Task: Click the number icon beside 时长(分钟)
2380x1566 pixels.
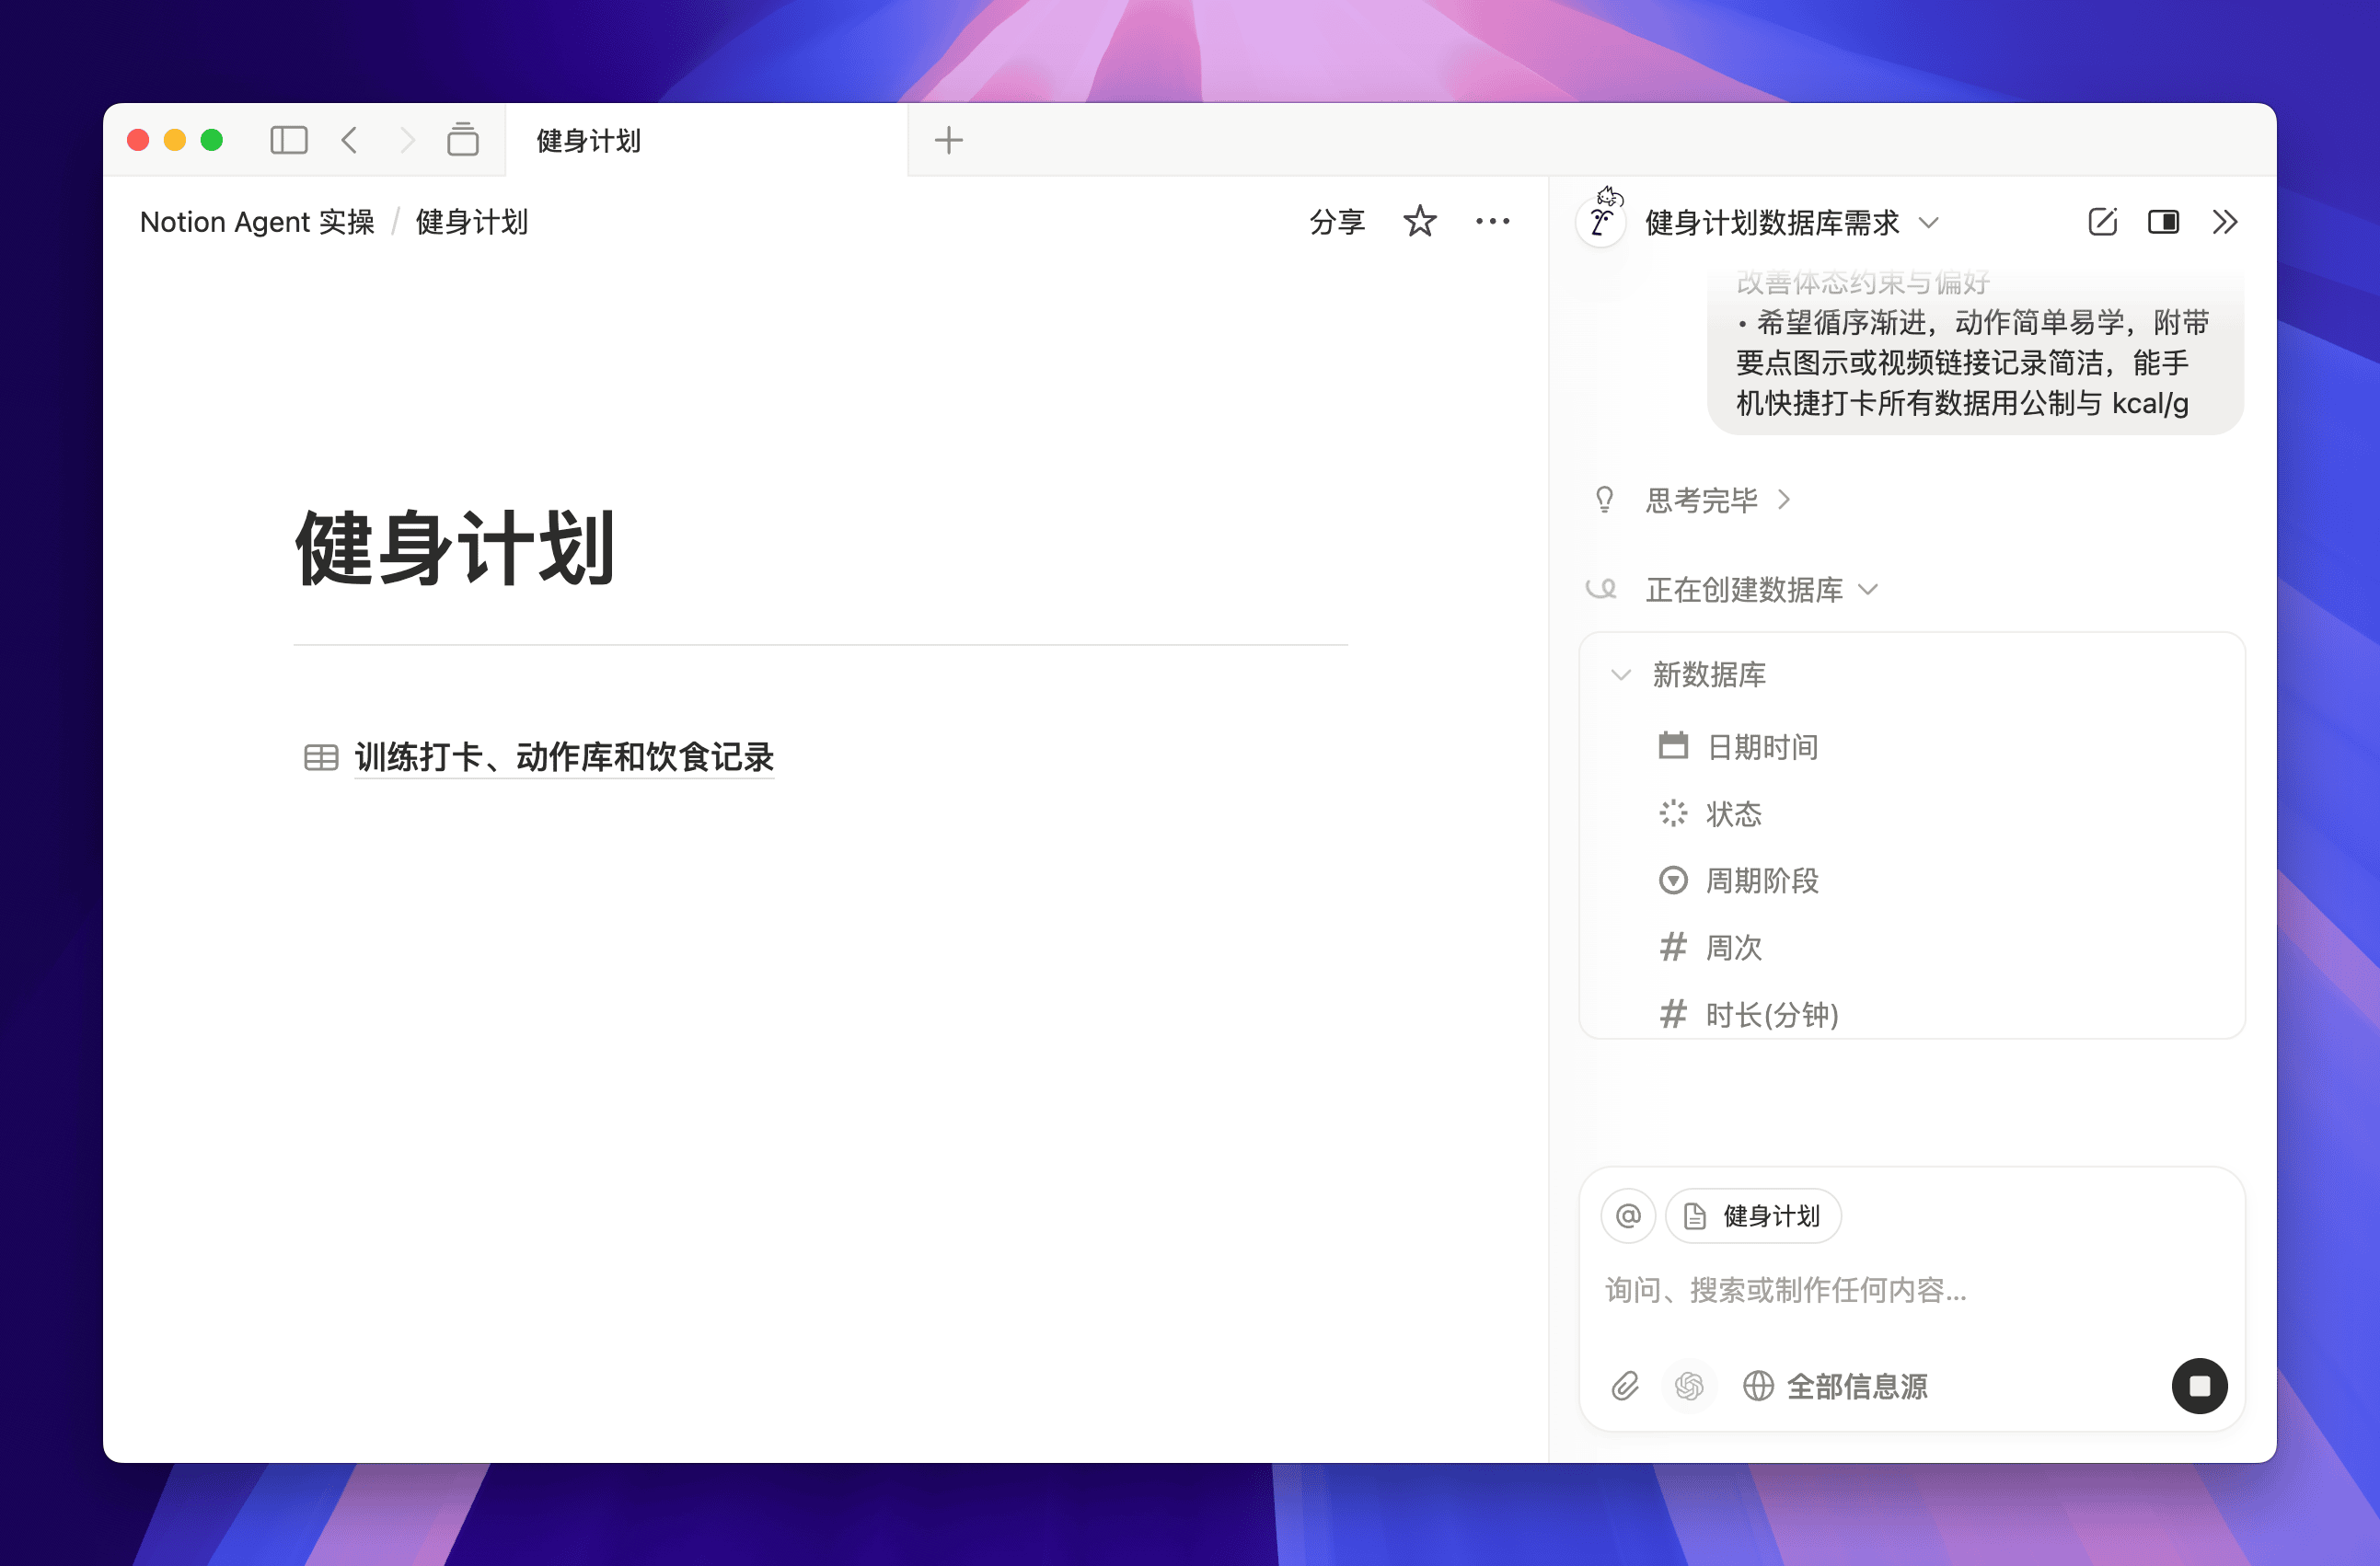Action: click(x=1673, y=1014)
